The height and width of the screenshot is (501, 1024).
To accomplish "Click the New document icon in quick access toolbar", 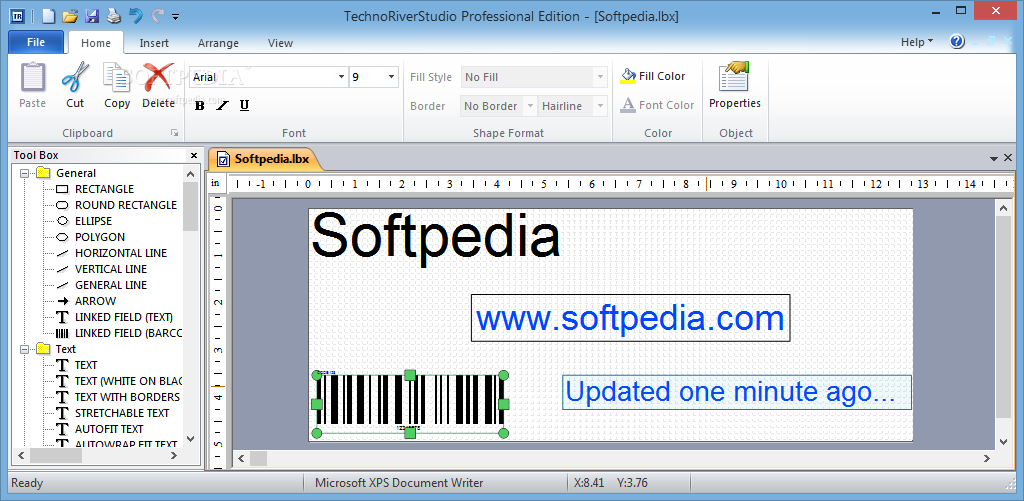I will 48,16.
